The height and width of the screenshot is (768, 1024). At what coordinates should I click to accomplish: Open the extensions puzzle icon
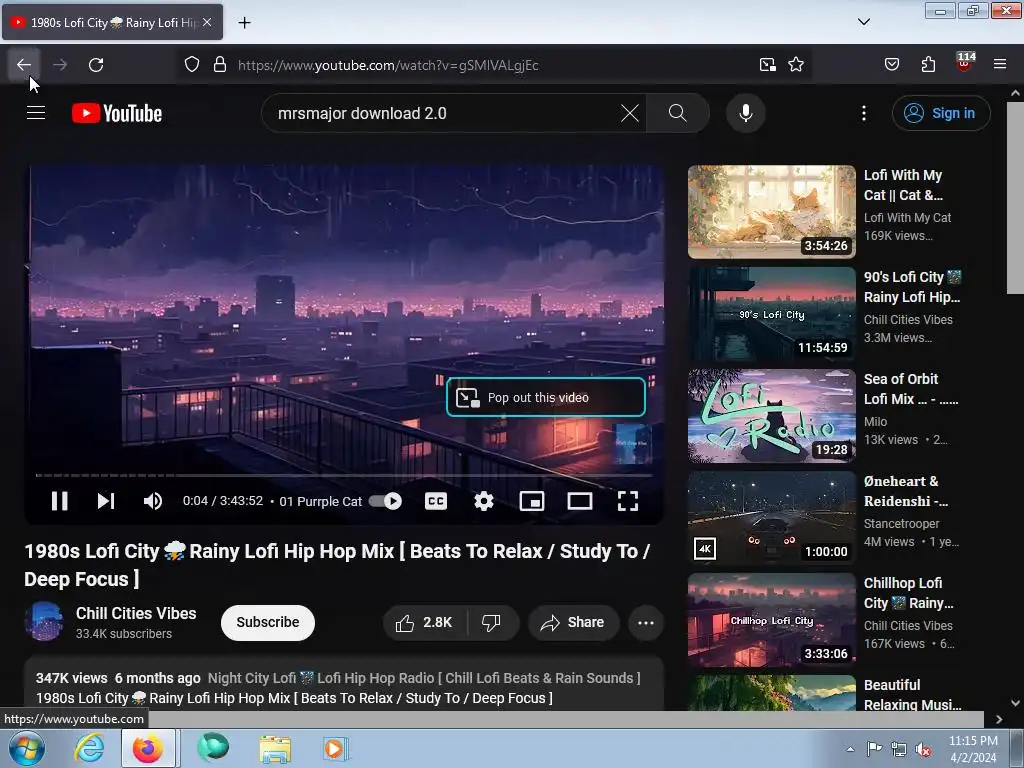[928, 65]
